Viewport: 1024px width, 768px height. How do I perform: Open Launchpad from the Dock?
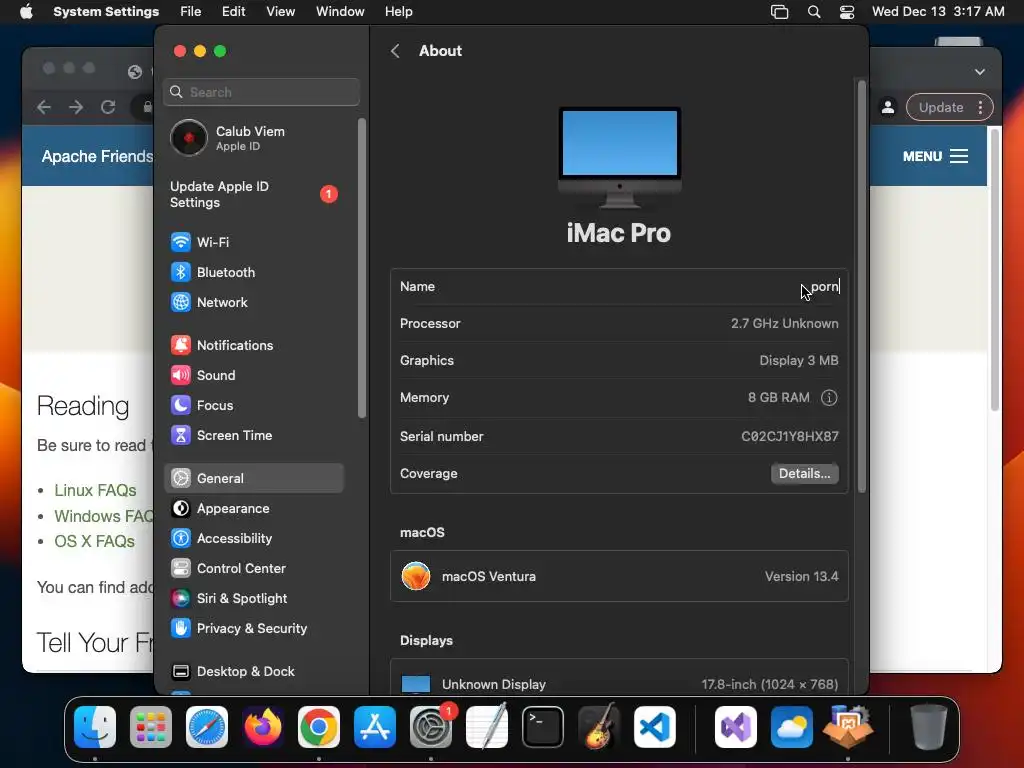151,727
